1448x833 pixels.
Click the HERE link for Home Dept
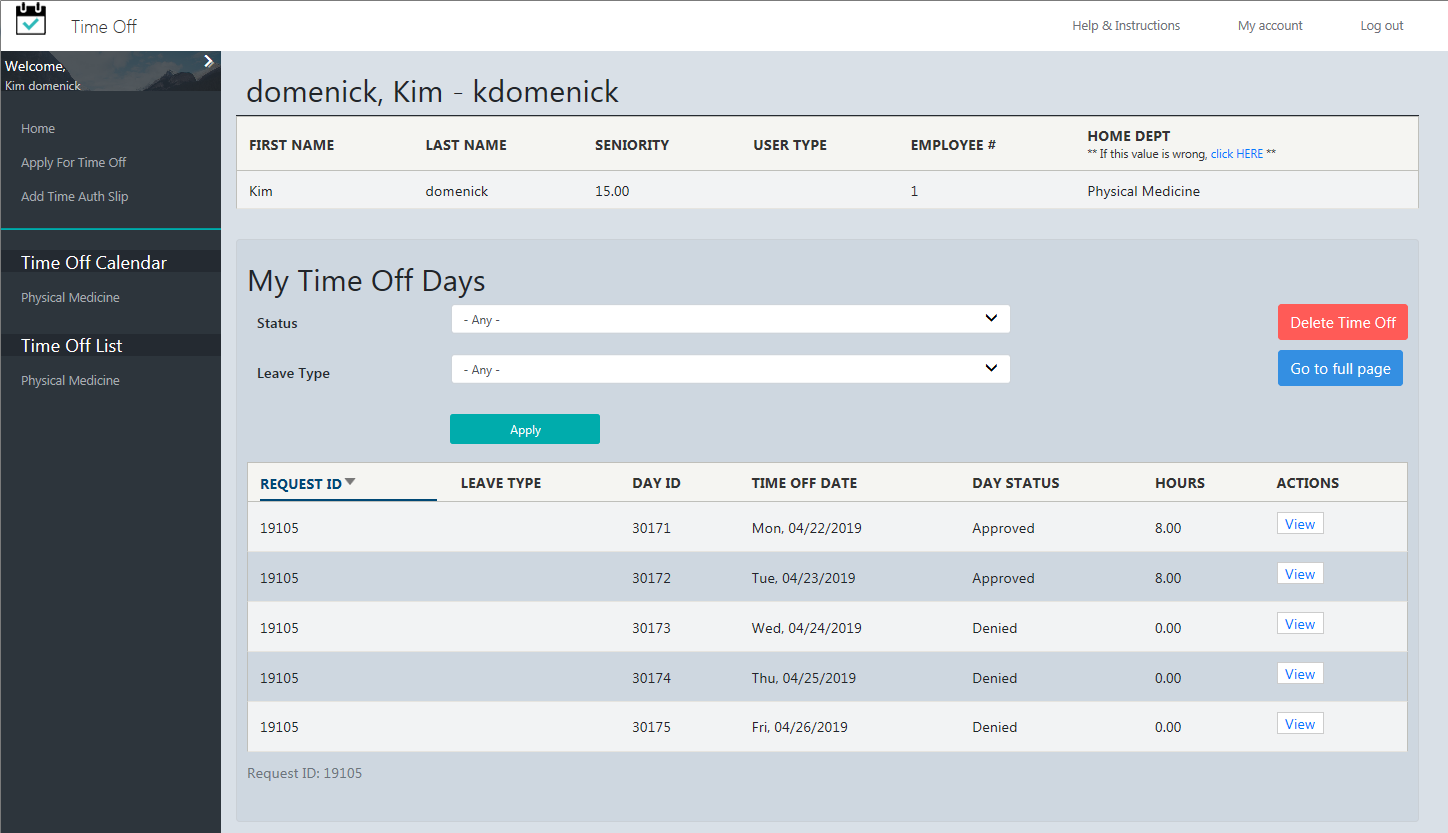(1236, 153)
